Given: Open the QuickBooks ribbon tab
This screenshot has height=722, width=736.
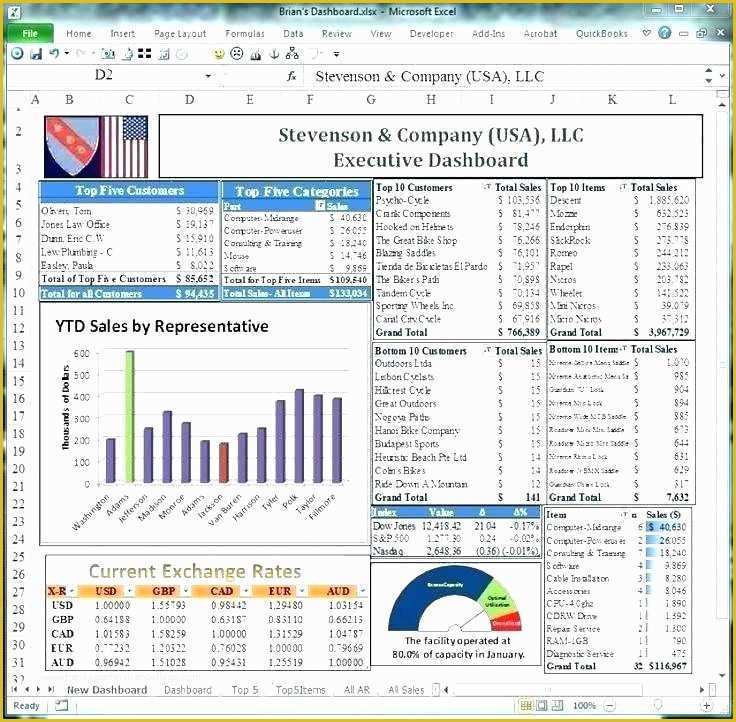Looking at the screenshot, I should click(602, 33).
